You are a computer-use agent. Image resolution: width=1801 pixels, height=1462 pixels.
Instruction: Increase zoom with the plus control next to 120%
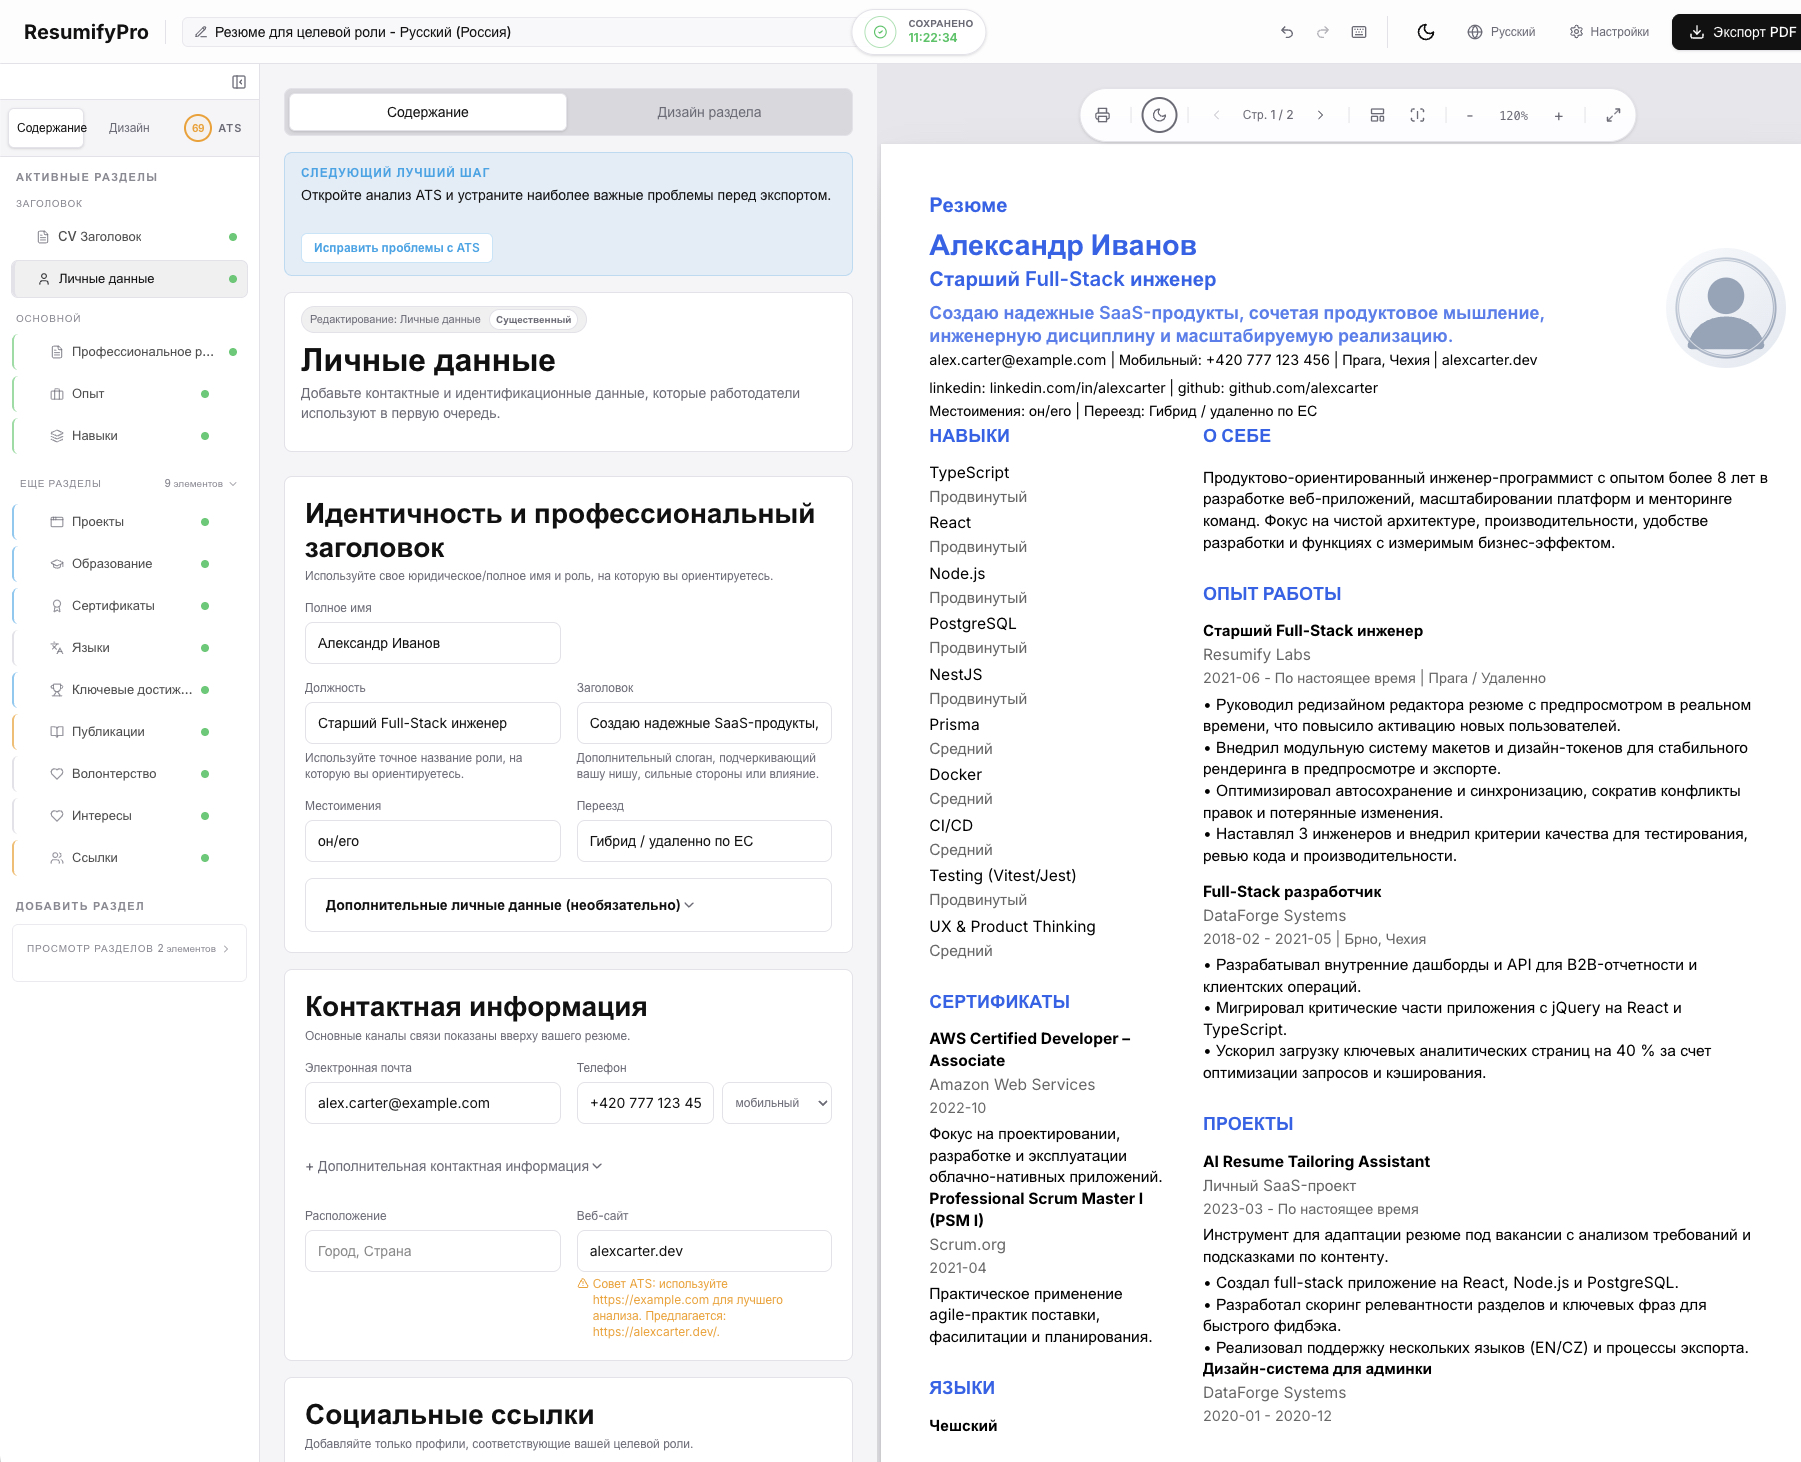pyautogui.click(x=1559, y=114)
